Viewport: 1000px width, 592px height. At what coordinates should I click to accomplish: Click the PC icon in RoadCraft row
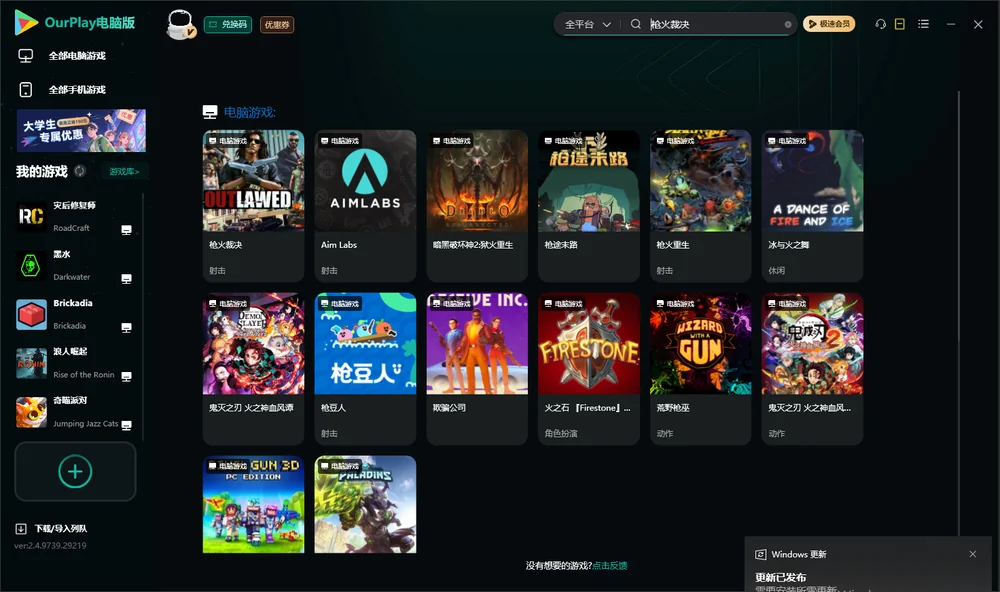[x=126, y=230]
